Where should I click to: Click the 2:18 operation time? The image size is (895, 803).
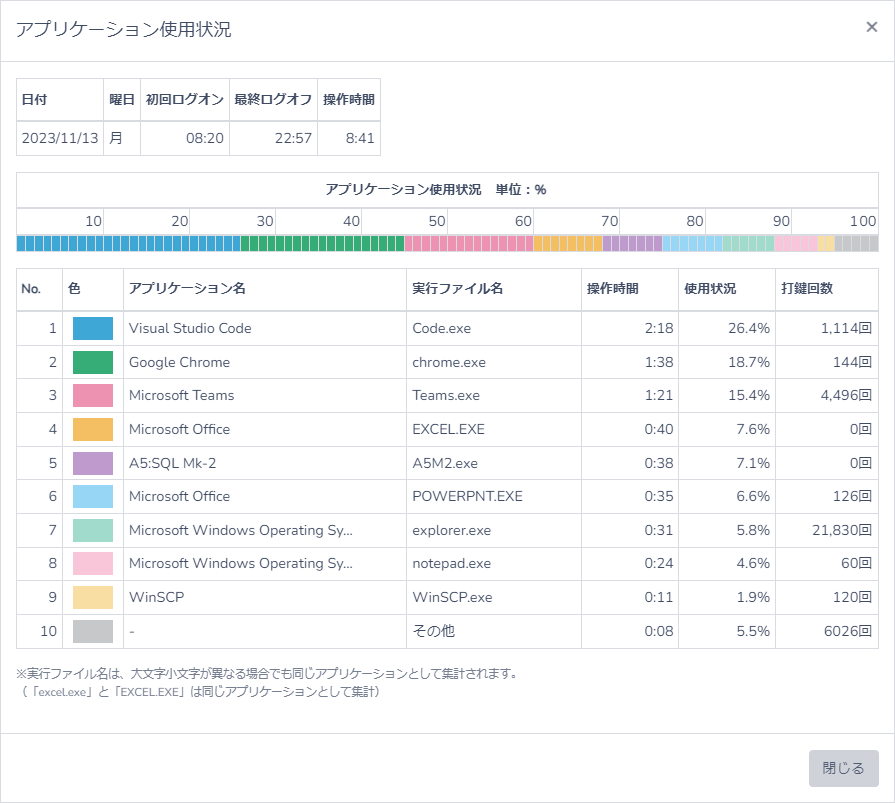pyautogui.click(x=659, y=328)
